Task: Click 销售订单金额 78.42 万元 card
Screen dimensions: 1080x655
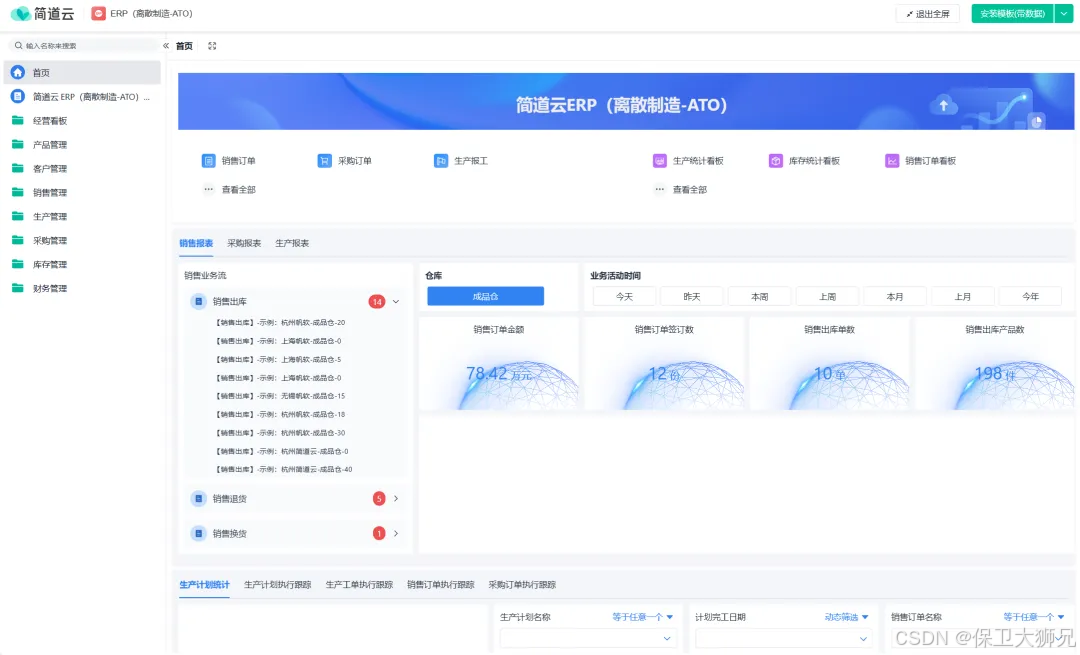Action: (499, 364)
